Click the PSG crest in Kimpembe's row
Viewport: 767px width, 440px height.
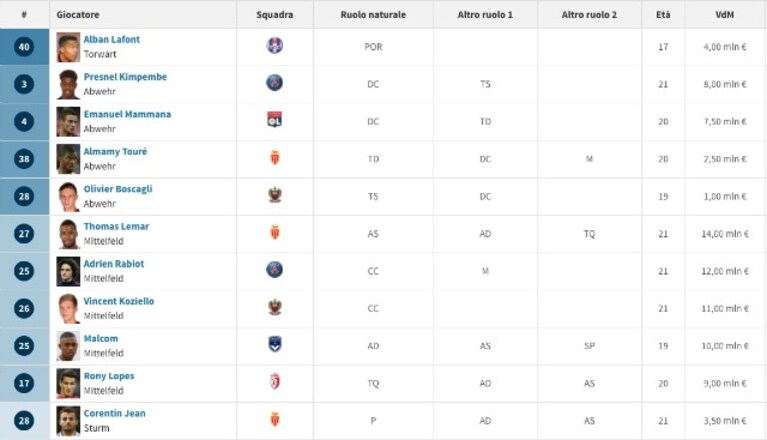[275, 83]
